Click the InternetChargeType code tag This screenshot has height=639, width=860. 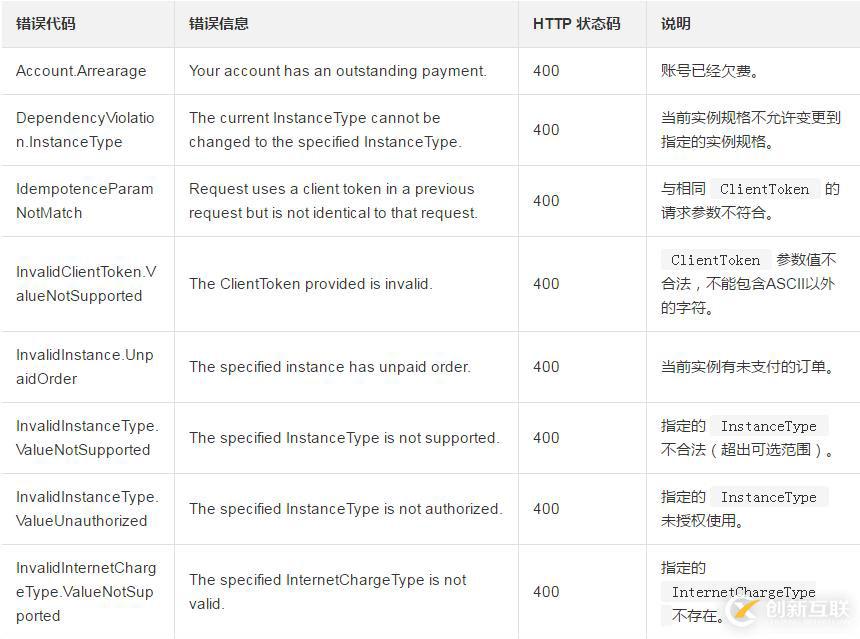744,592
